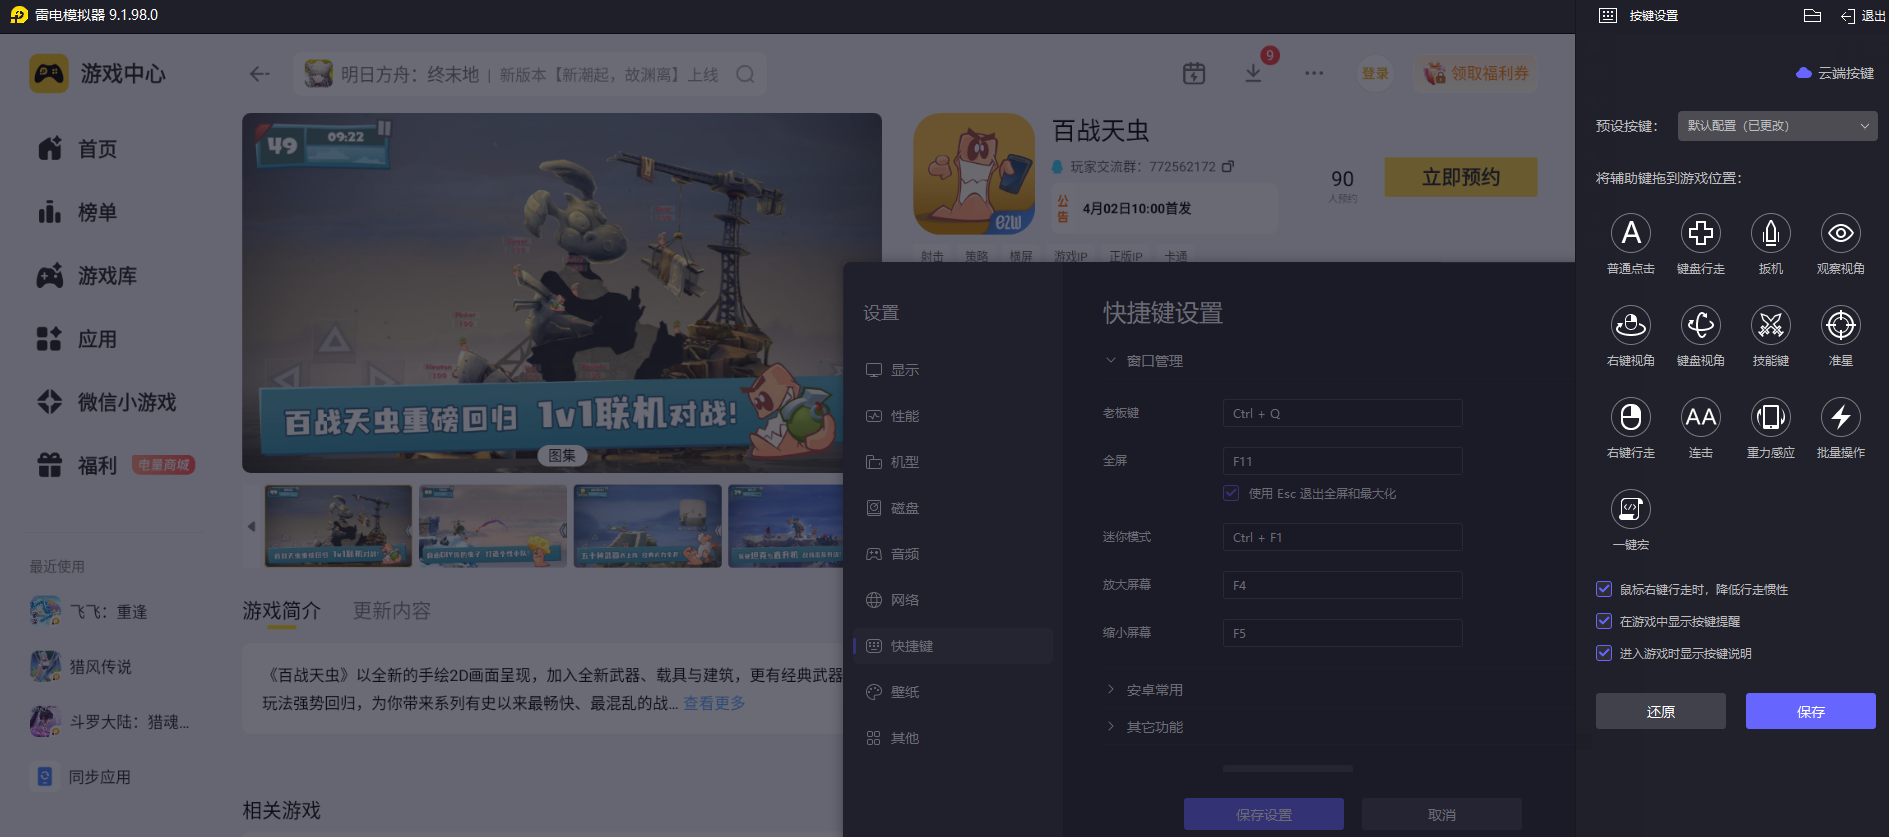The height and width of the screenshot is (837, 1889).
Task: Open the 其他 settings tab
Action: pos(953,738)
